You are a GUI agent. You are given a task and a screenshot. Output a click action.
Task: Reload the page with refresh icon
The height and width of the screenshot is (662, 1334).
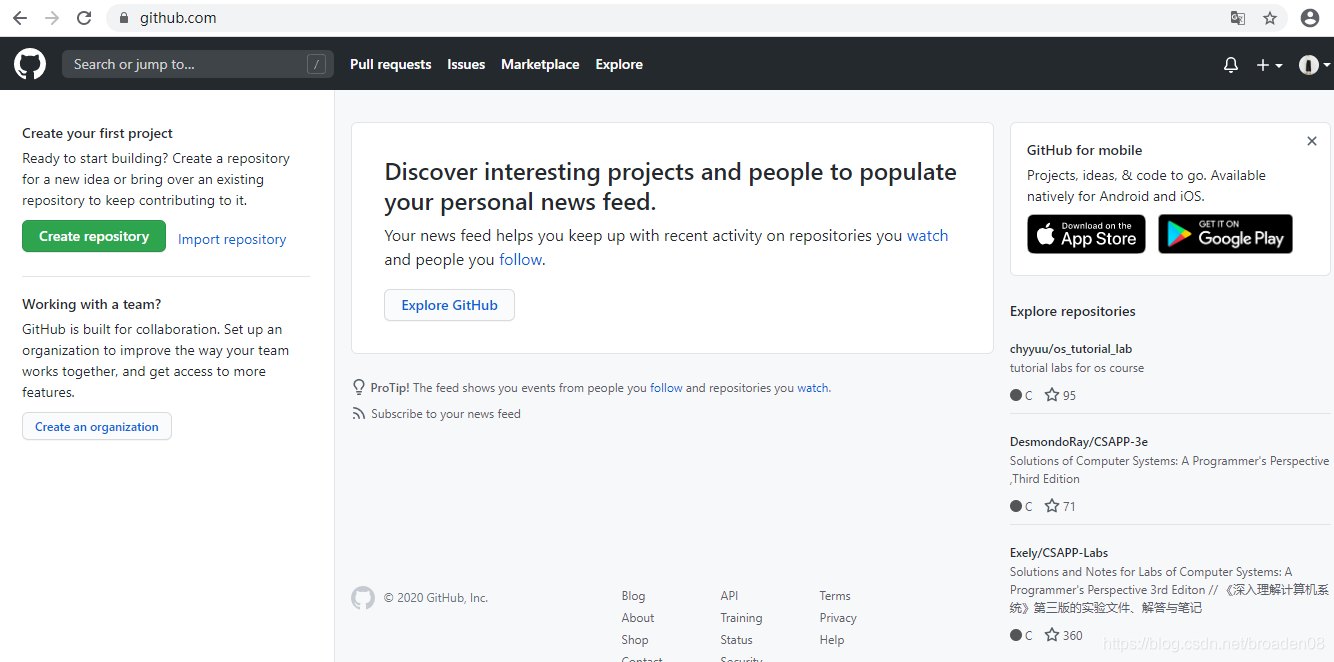coord(84,18)
